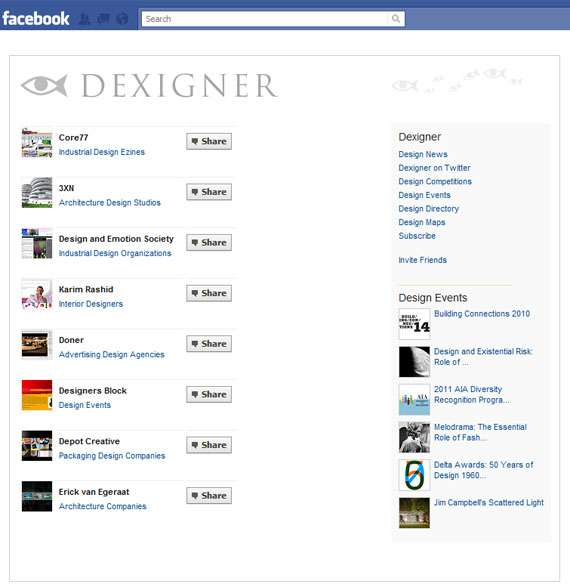Click the Invite Friends link

coord(423,260)
